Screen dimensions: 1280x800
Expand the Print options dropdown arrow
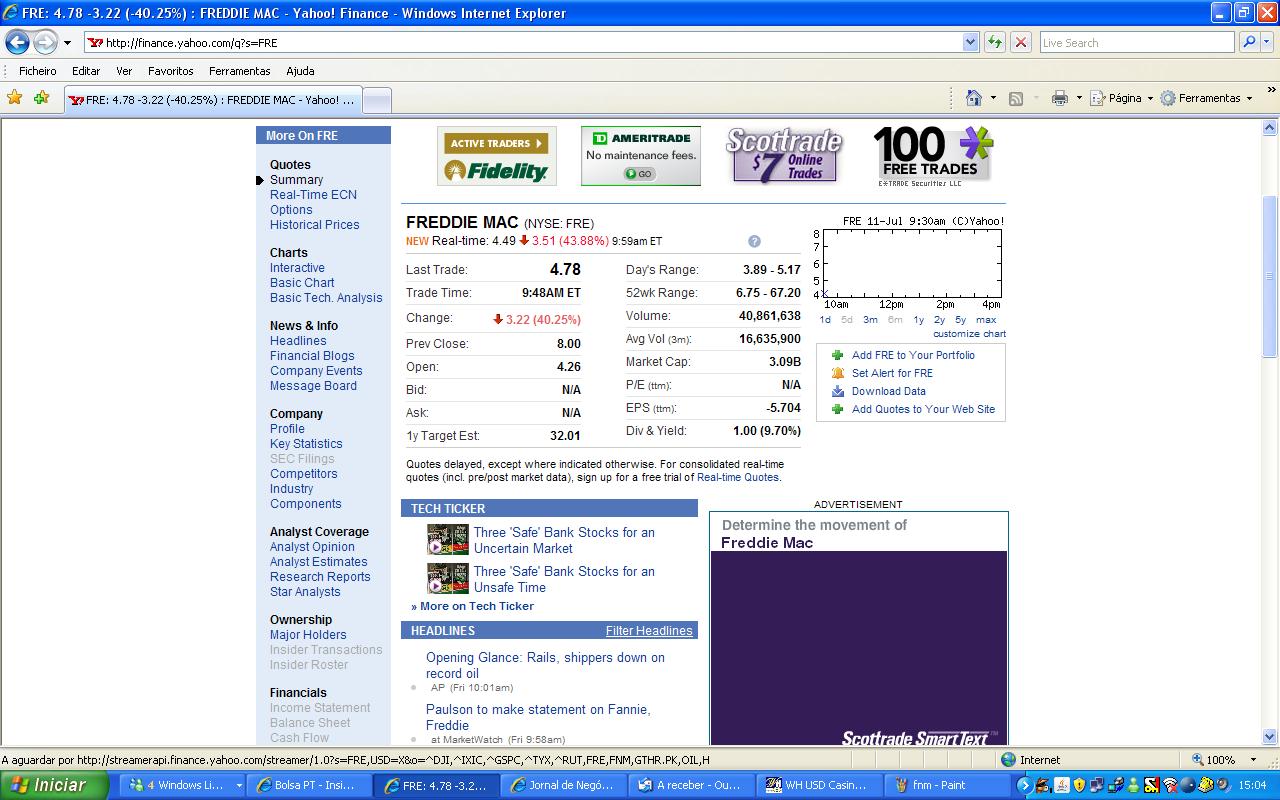(x=1079, y=98)
